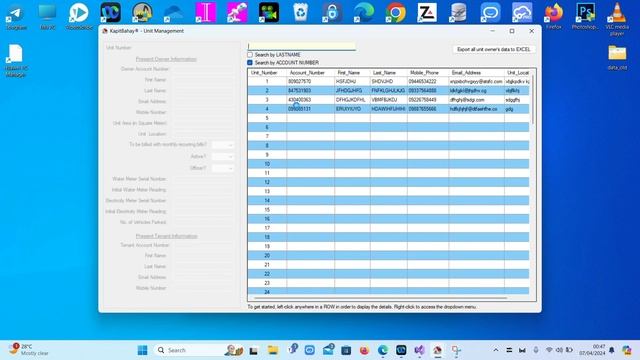
Task: Open the pink dinosaur desktop shortcut
Action: coord(237,13)
